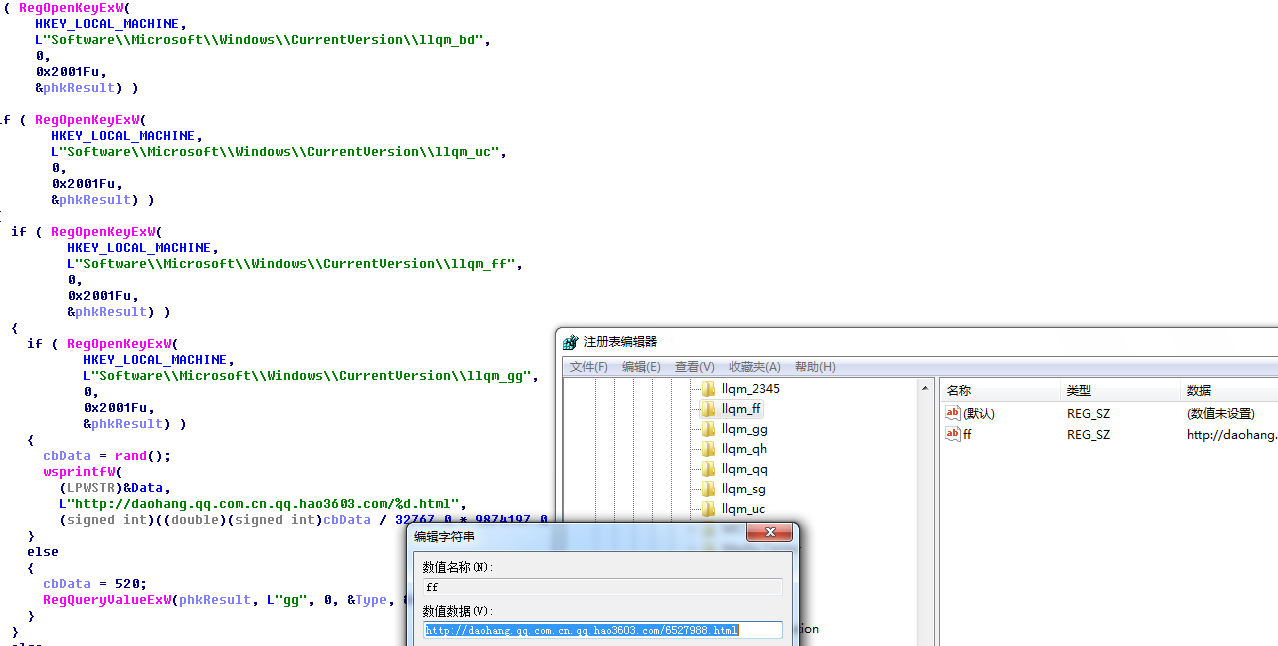Click the llqm_2345 folder icon
Image resolution: width=1278 pixels, height=646 pixels.
click(709, 389)
